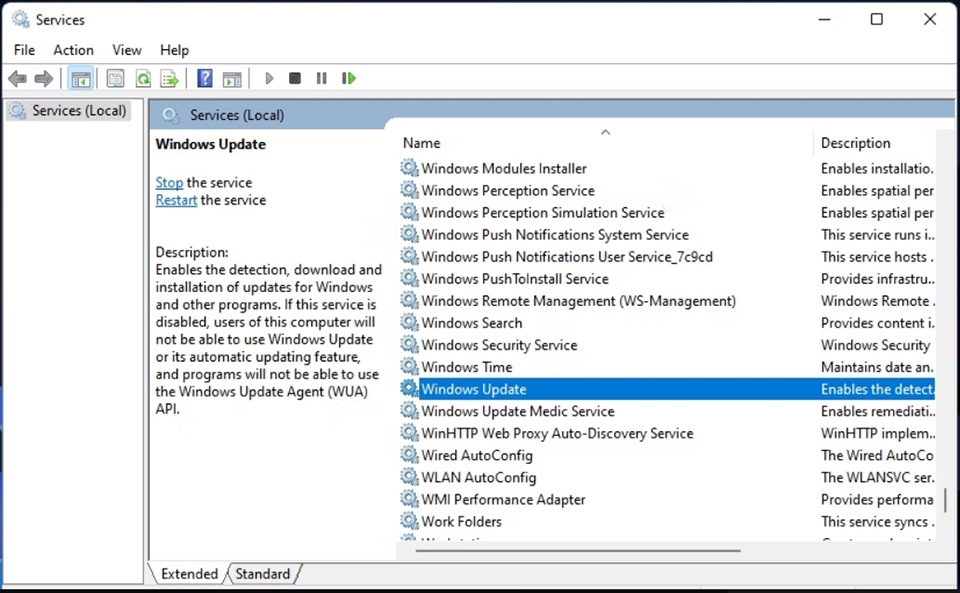Click the Start Service play icon

pyautogui.click(x=269, y=78)
